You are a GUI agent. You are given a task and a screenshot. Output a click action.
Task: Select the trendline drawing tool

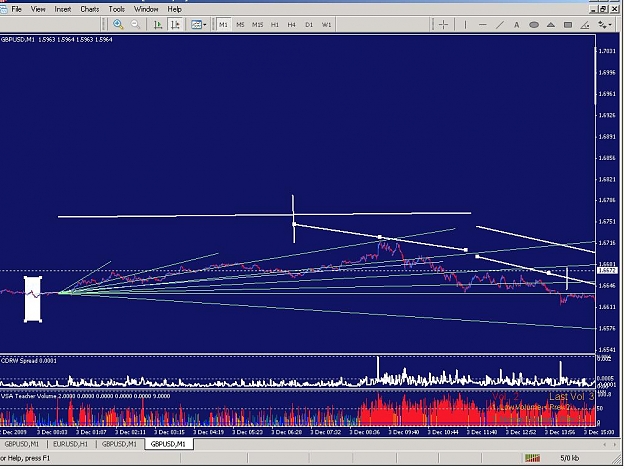(x=499, y=25)
